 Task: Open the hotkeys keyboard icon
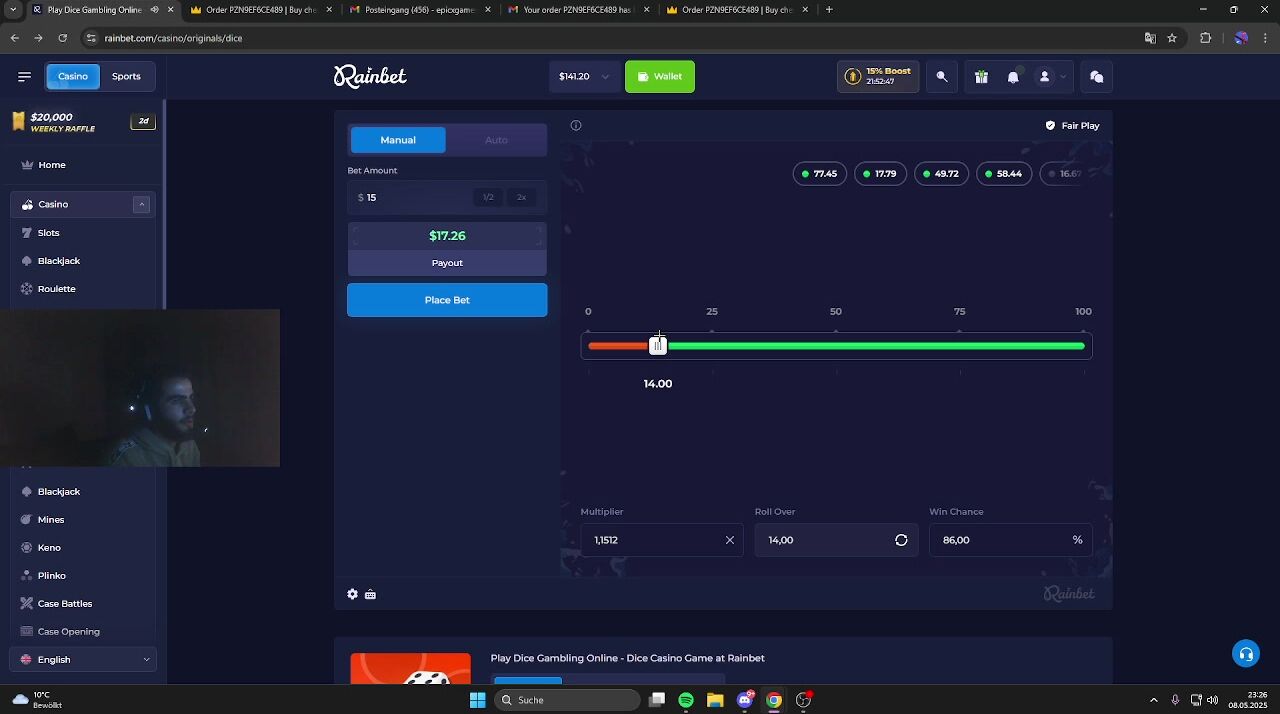point(370,594)
